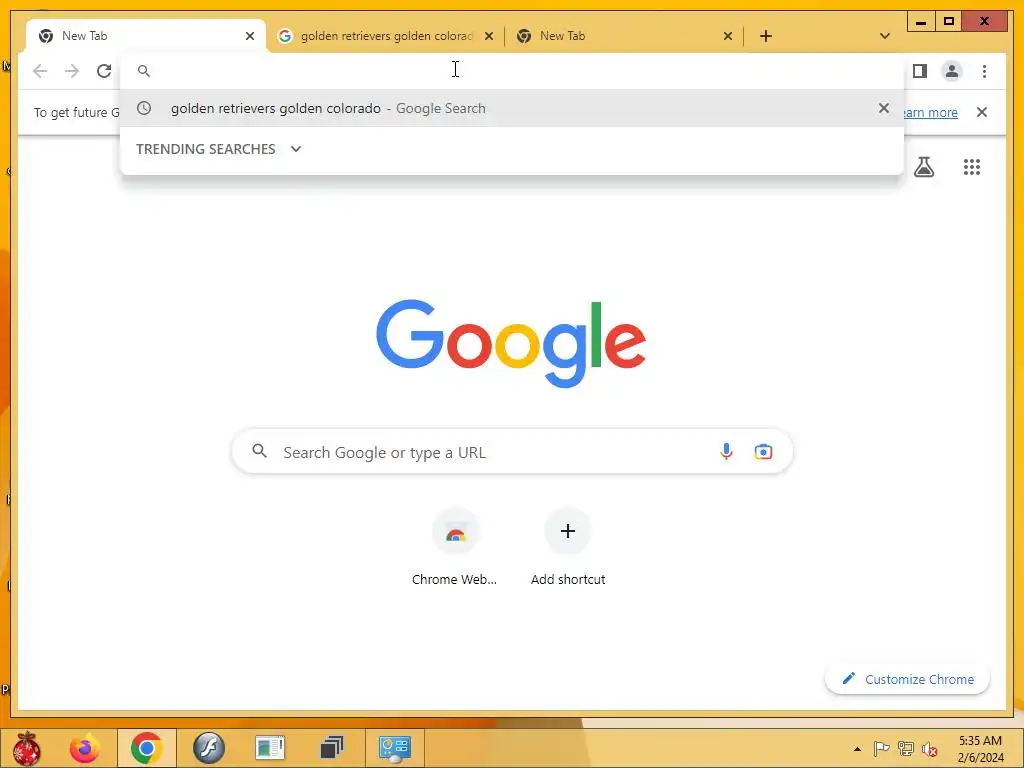Start voice search with microphone icon
Image resolution: width=1024 pixels, height=768 pixels.
tap(726, 451)
